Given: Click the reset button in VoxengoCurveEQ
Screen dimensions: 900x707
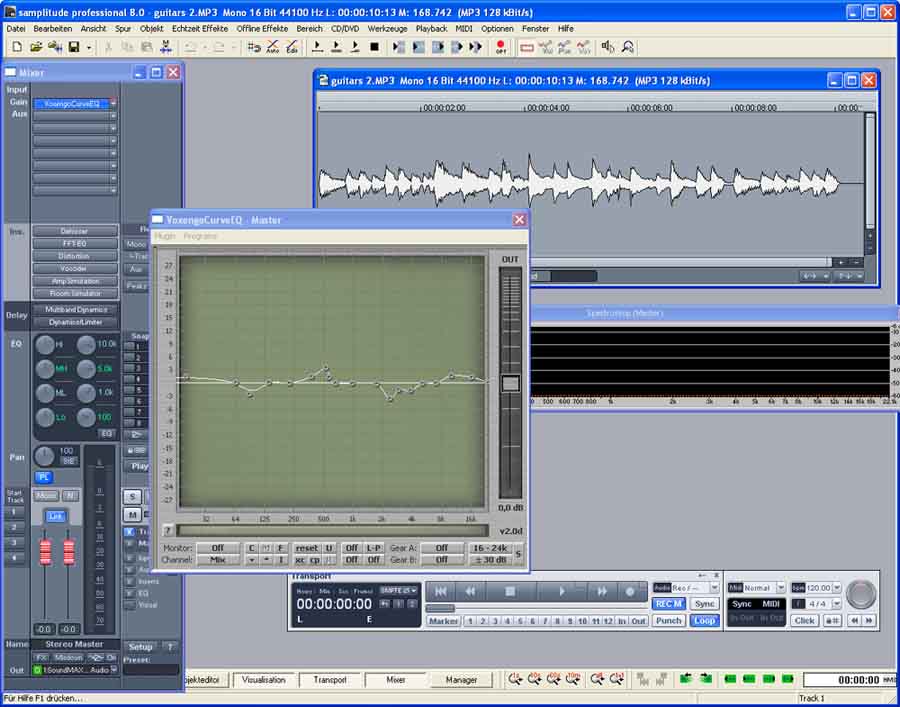Looking at the screenshot, I should (307, 548).
